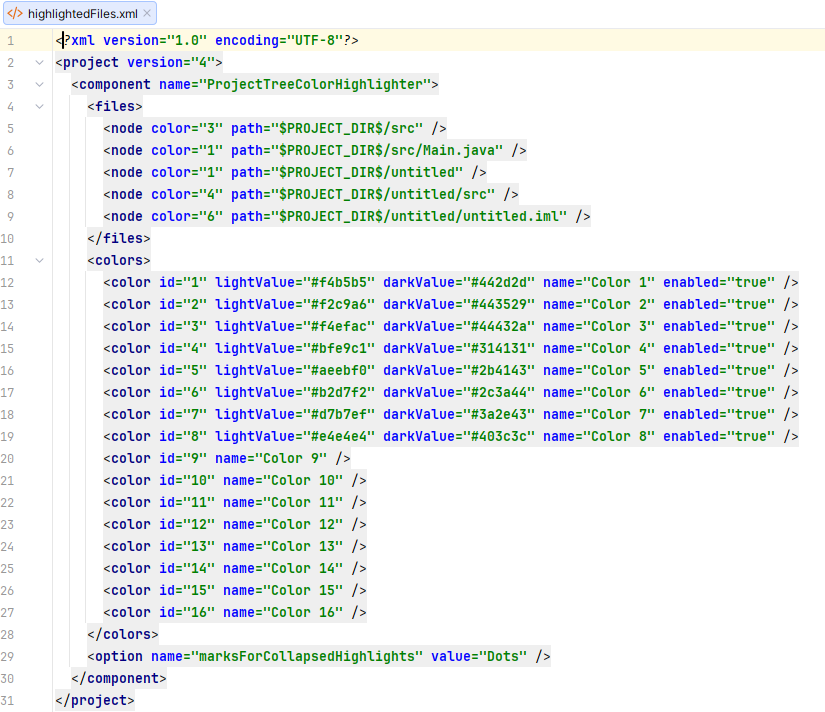Click name "Color 1" attribute
The width and height of the screenshot is (825, 712).
coord(599,283)
